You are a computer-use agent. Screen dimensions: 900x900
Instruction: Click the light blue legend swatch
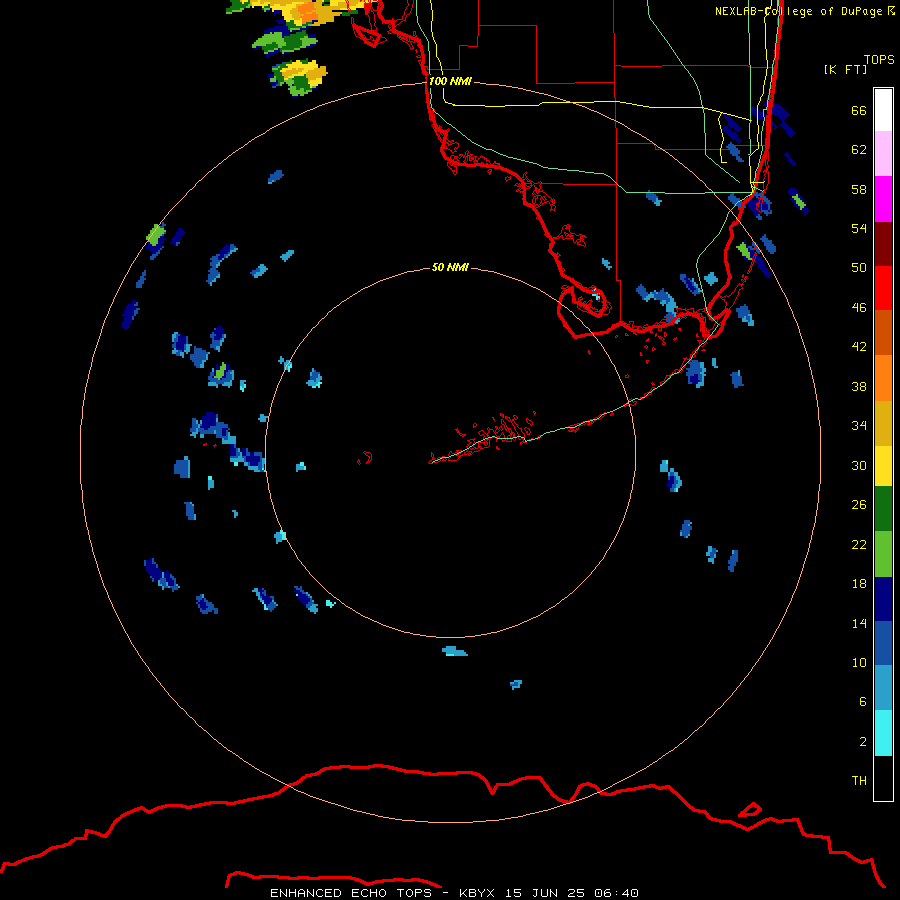point(883,688)
